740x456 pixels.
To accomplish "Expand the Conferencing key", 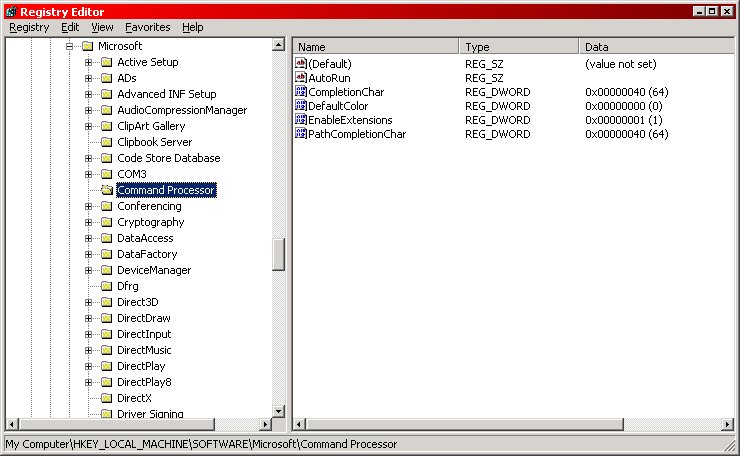I will pyautogui.click(x=88, y=206).
